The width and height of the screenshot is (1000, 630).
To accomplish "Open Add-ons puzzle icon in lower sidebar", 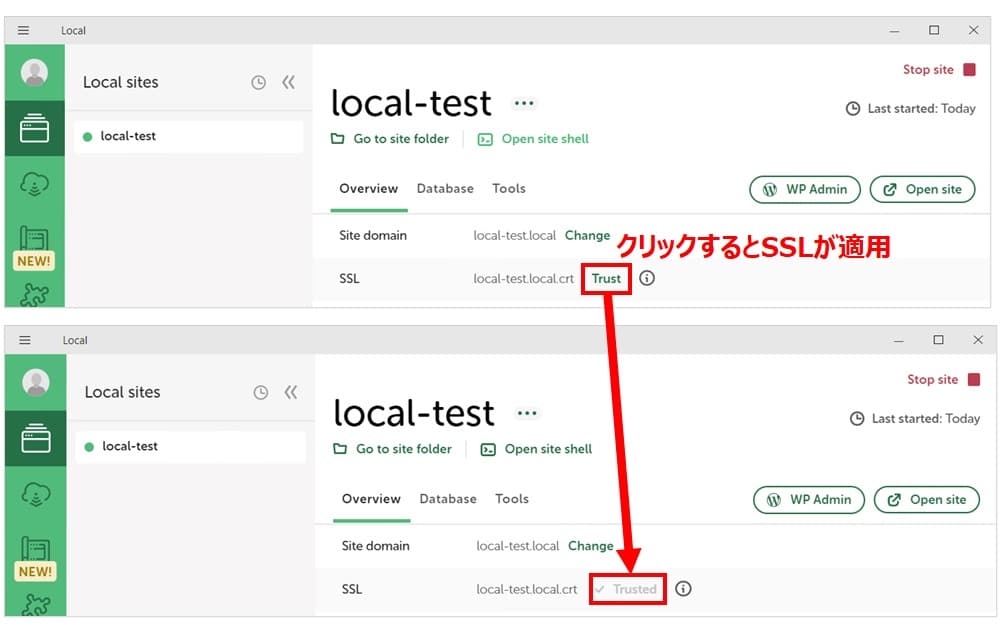I will [x=36, y=604].
